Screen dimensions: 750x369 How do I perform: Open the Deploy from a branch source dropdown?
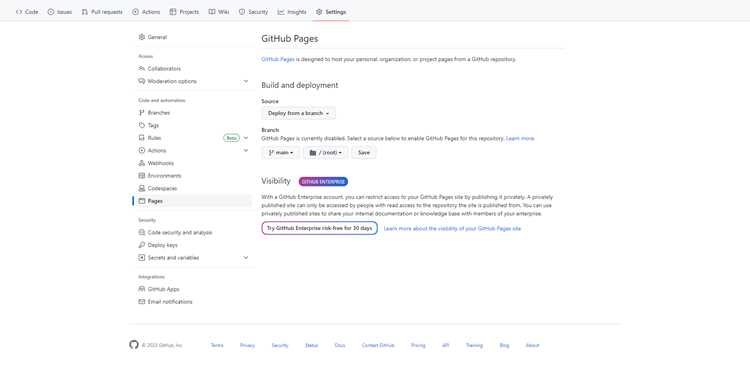pyautogui.click(x=298, y=113)
